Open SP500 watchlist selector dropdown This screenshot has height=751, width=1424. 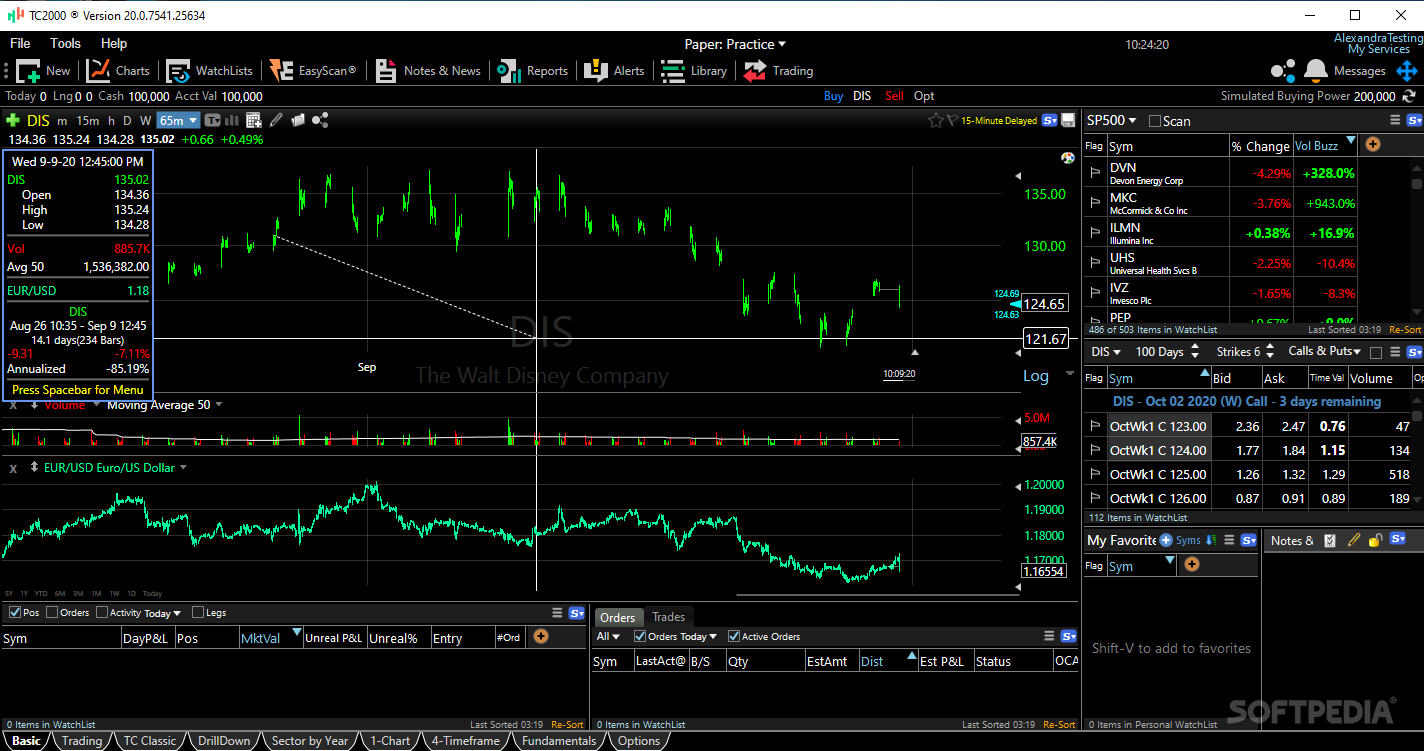[x=1112, y=120]
